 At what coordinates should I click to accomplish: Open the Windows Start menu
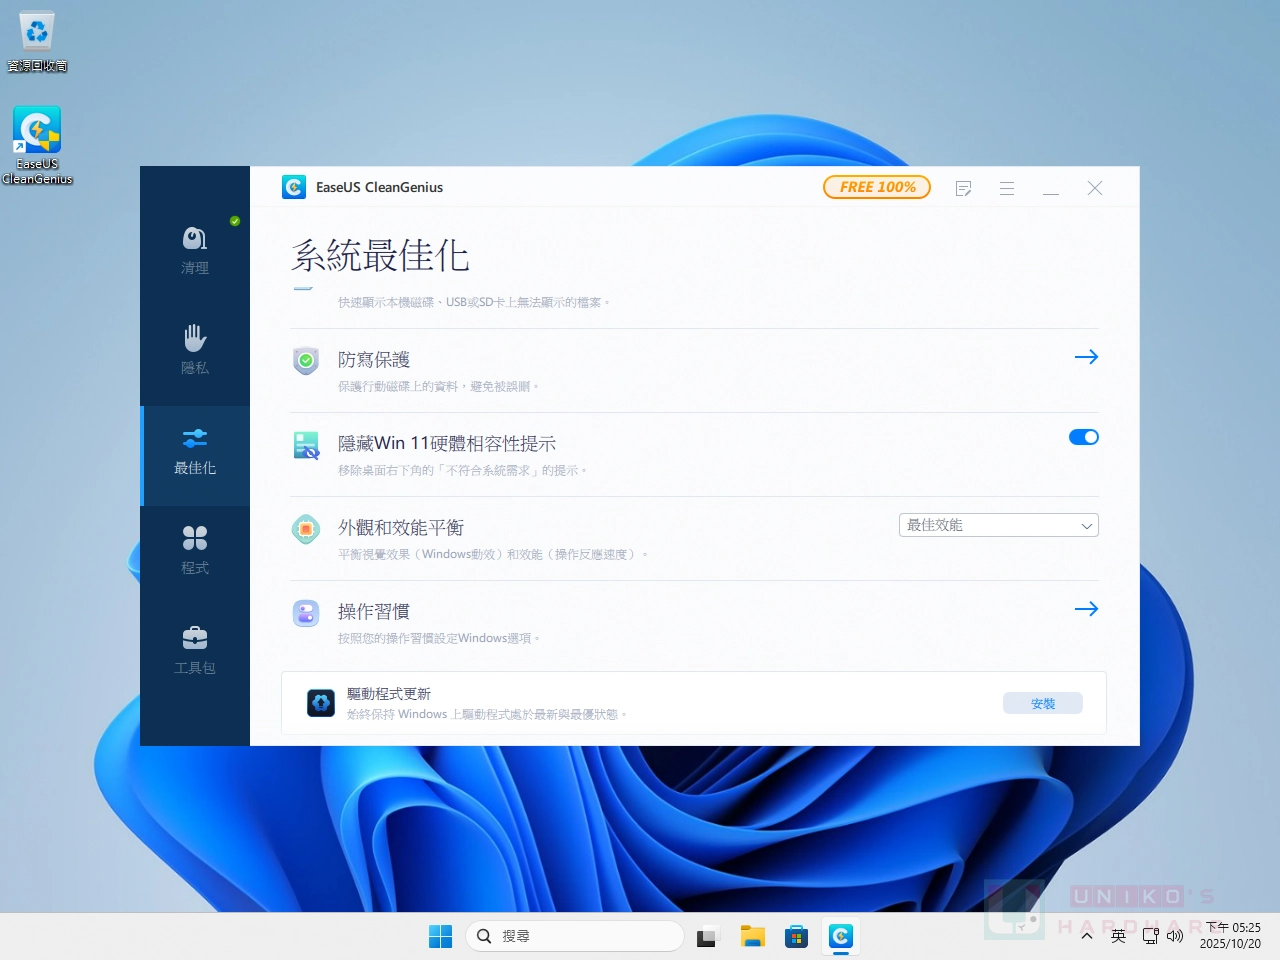[440, 936]
